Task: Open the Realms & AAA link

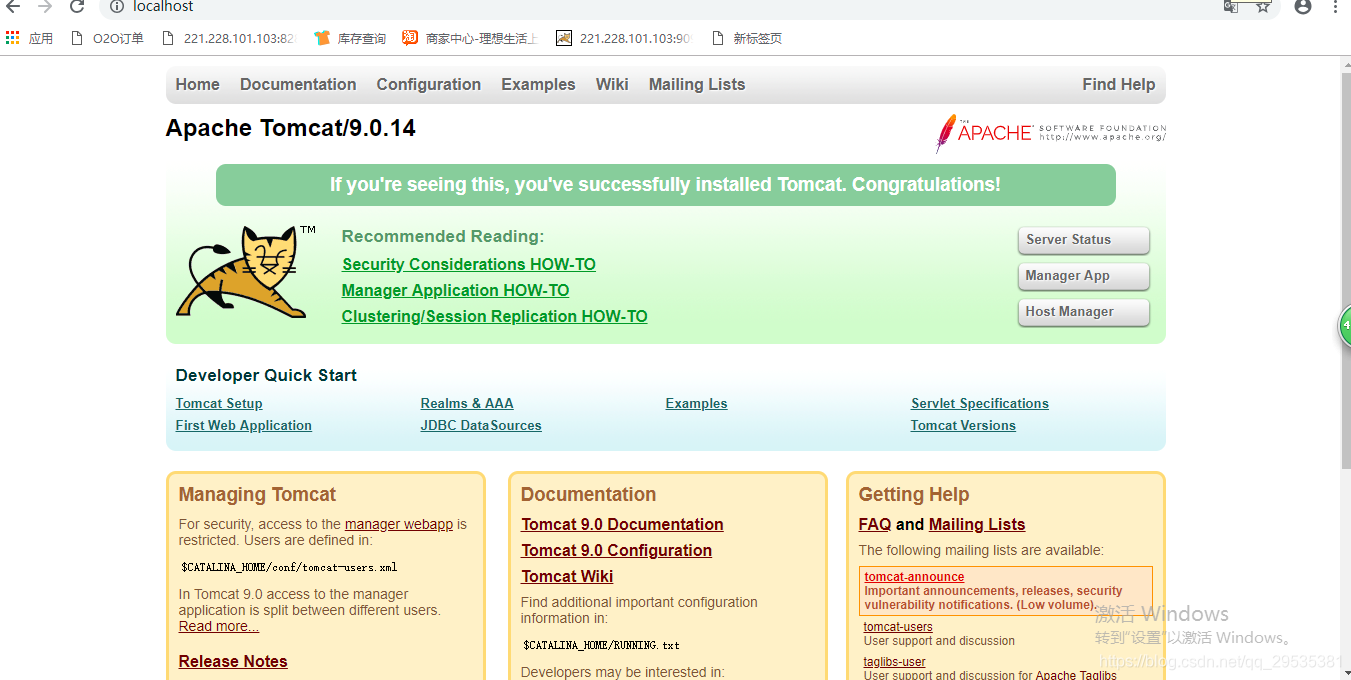Action: tap(467, 404)
